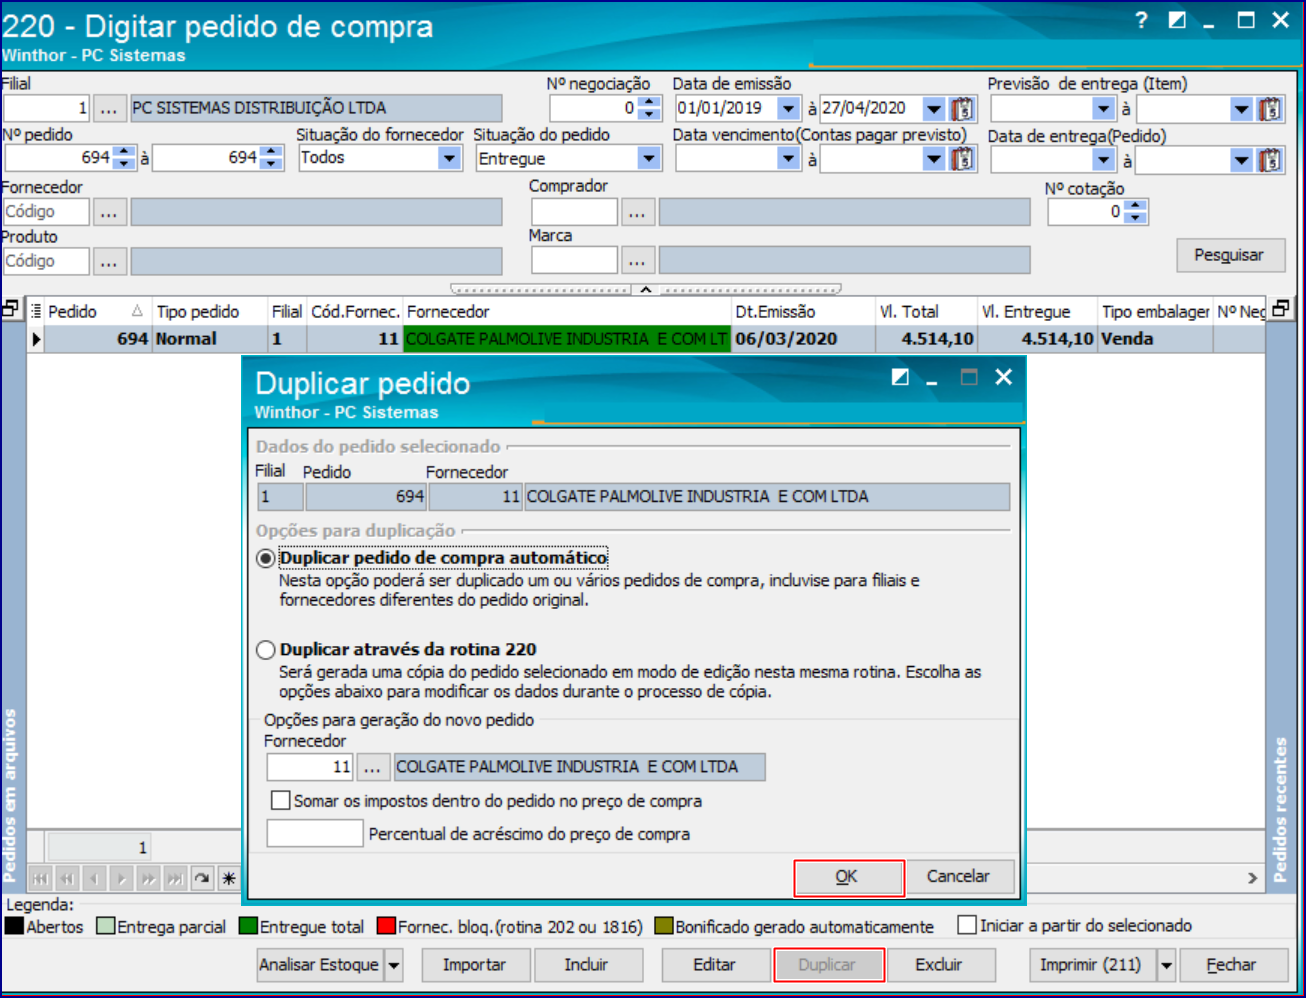Click restore-layout icon in Duplicar pedido title bar
Screen dimensions: 1306x998
click(900, 377)
